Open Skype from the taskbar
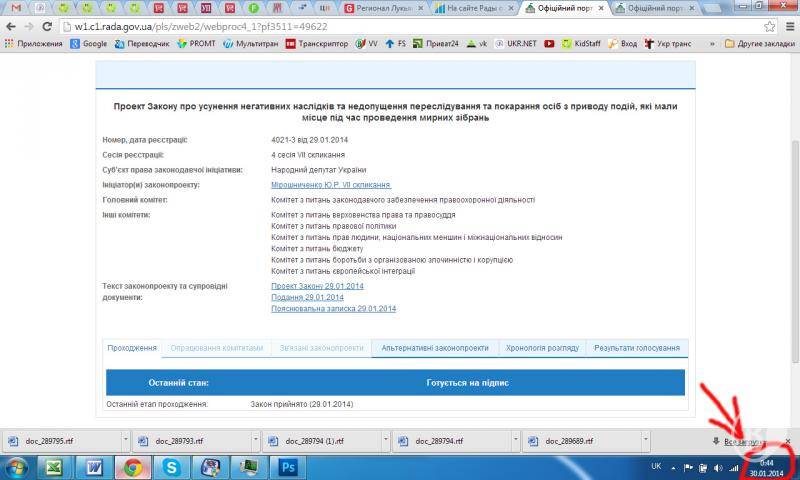The image size is (800, 480). click(x=172, y=467)
